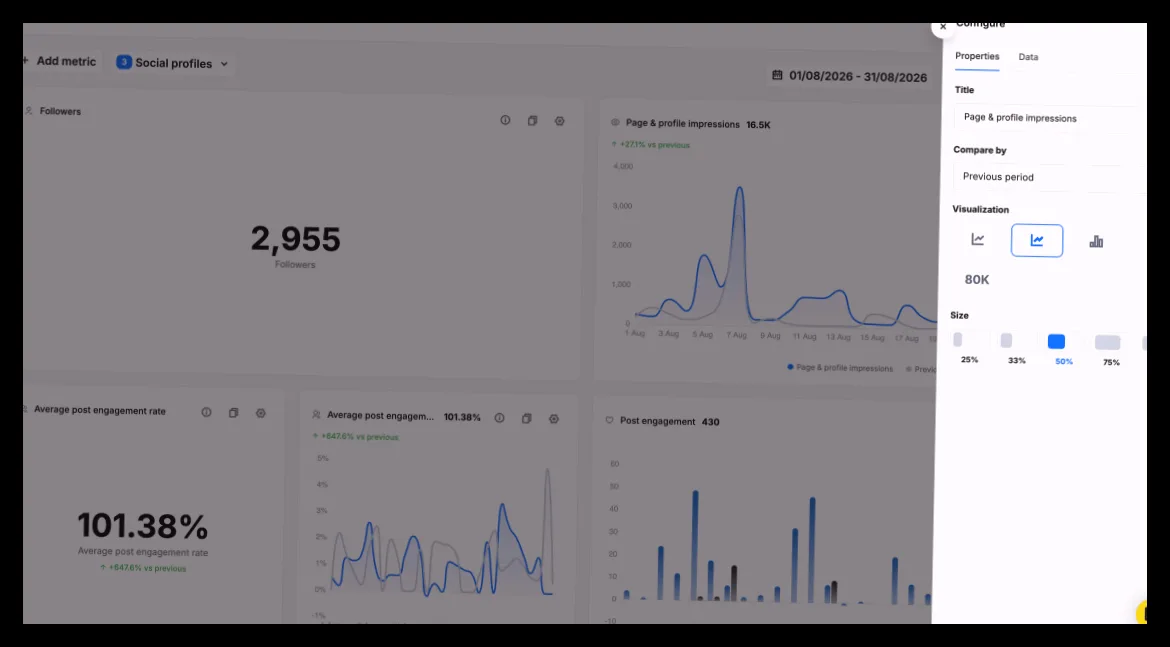Viewport: 1170px width, 647px height.
Task: Click the 2,955 followers count
Action: pyautogui.click(x=295, y=239)
